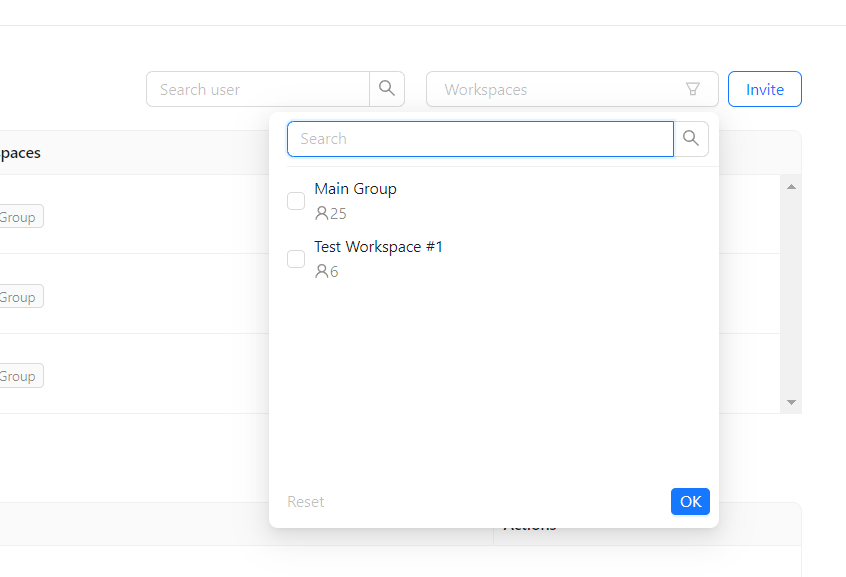This screenshot has height=577, width=846.
Task: Select the Main Group list entry label
Action: [x=355, y=189]
